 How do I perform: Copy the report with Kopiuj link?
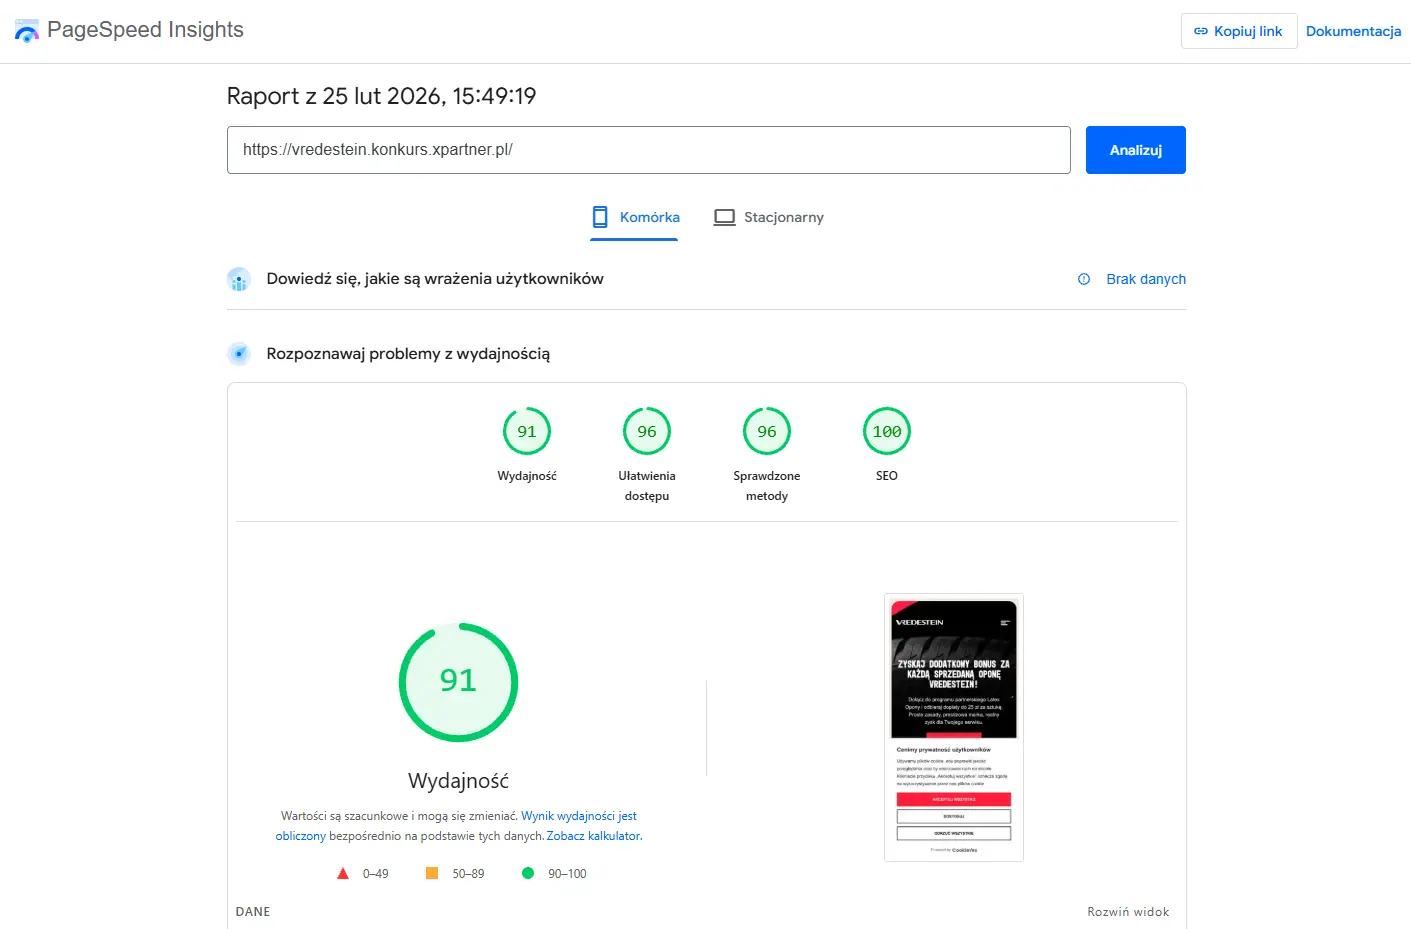point(1238,31)
